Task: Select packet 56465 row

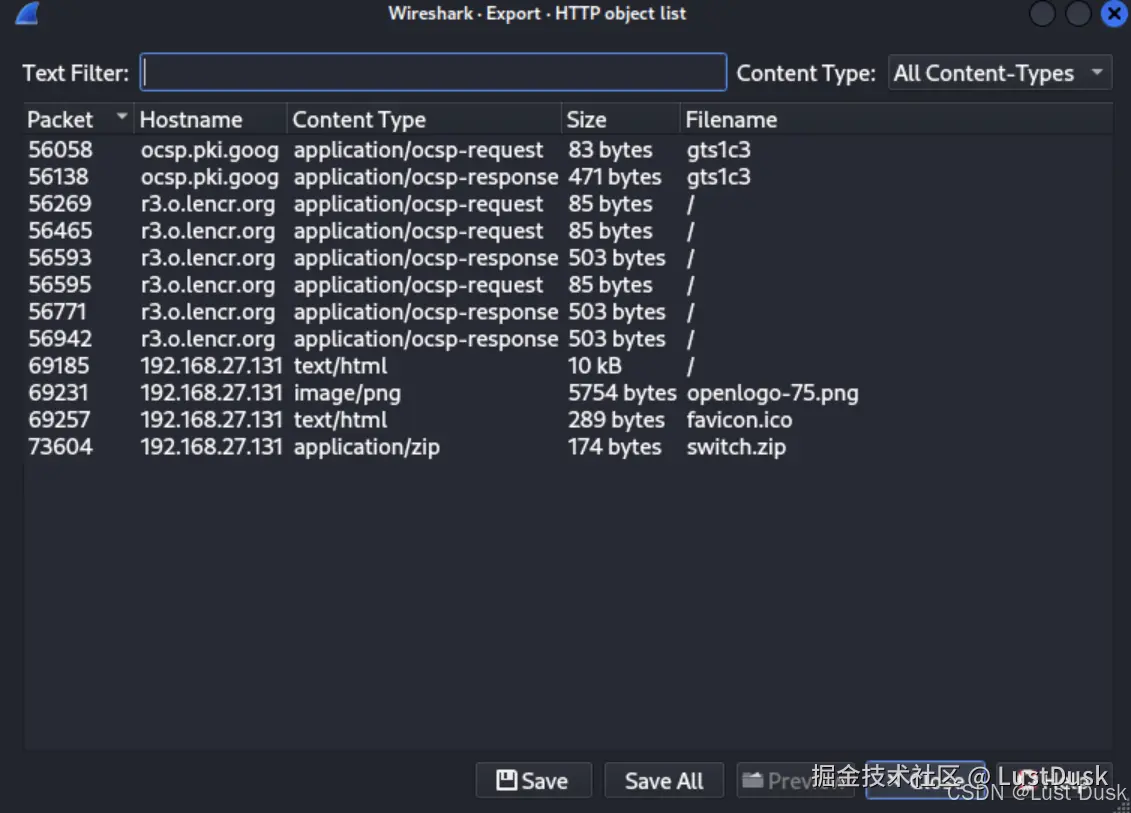Action: click(x=568, y=231)
